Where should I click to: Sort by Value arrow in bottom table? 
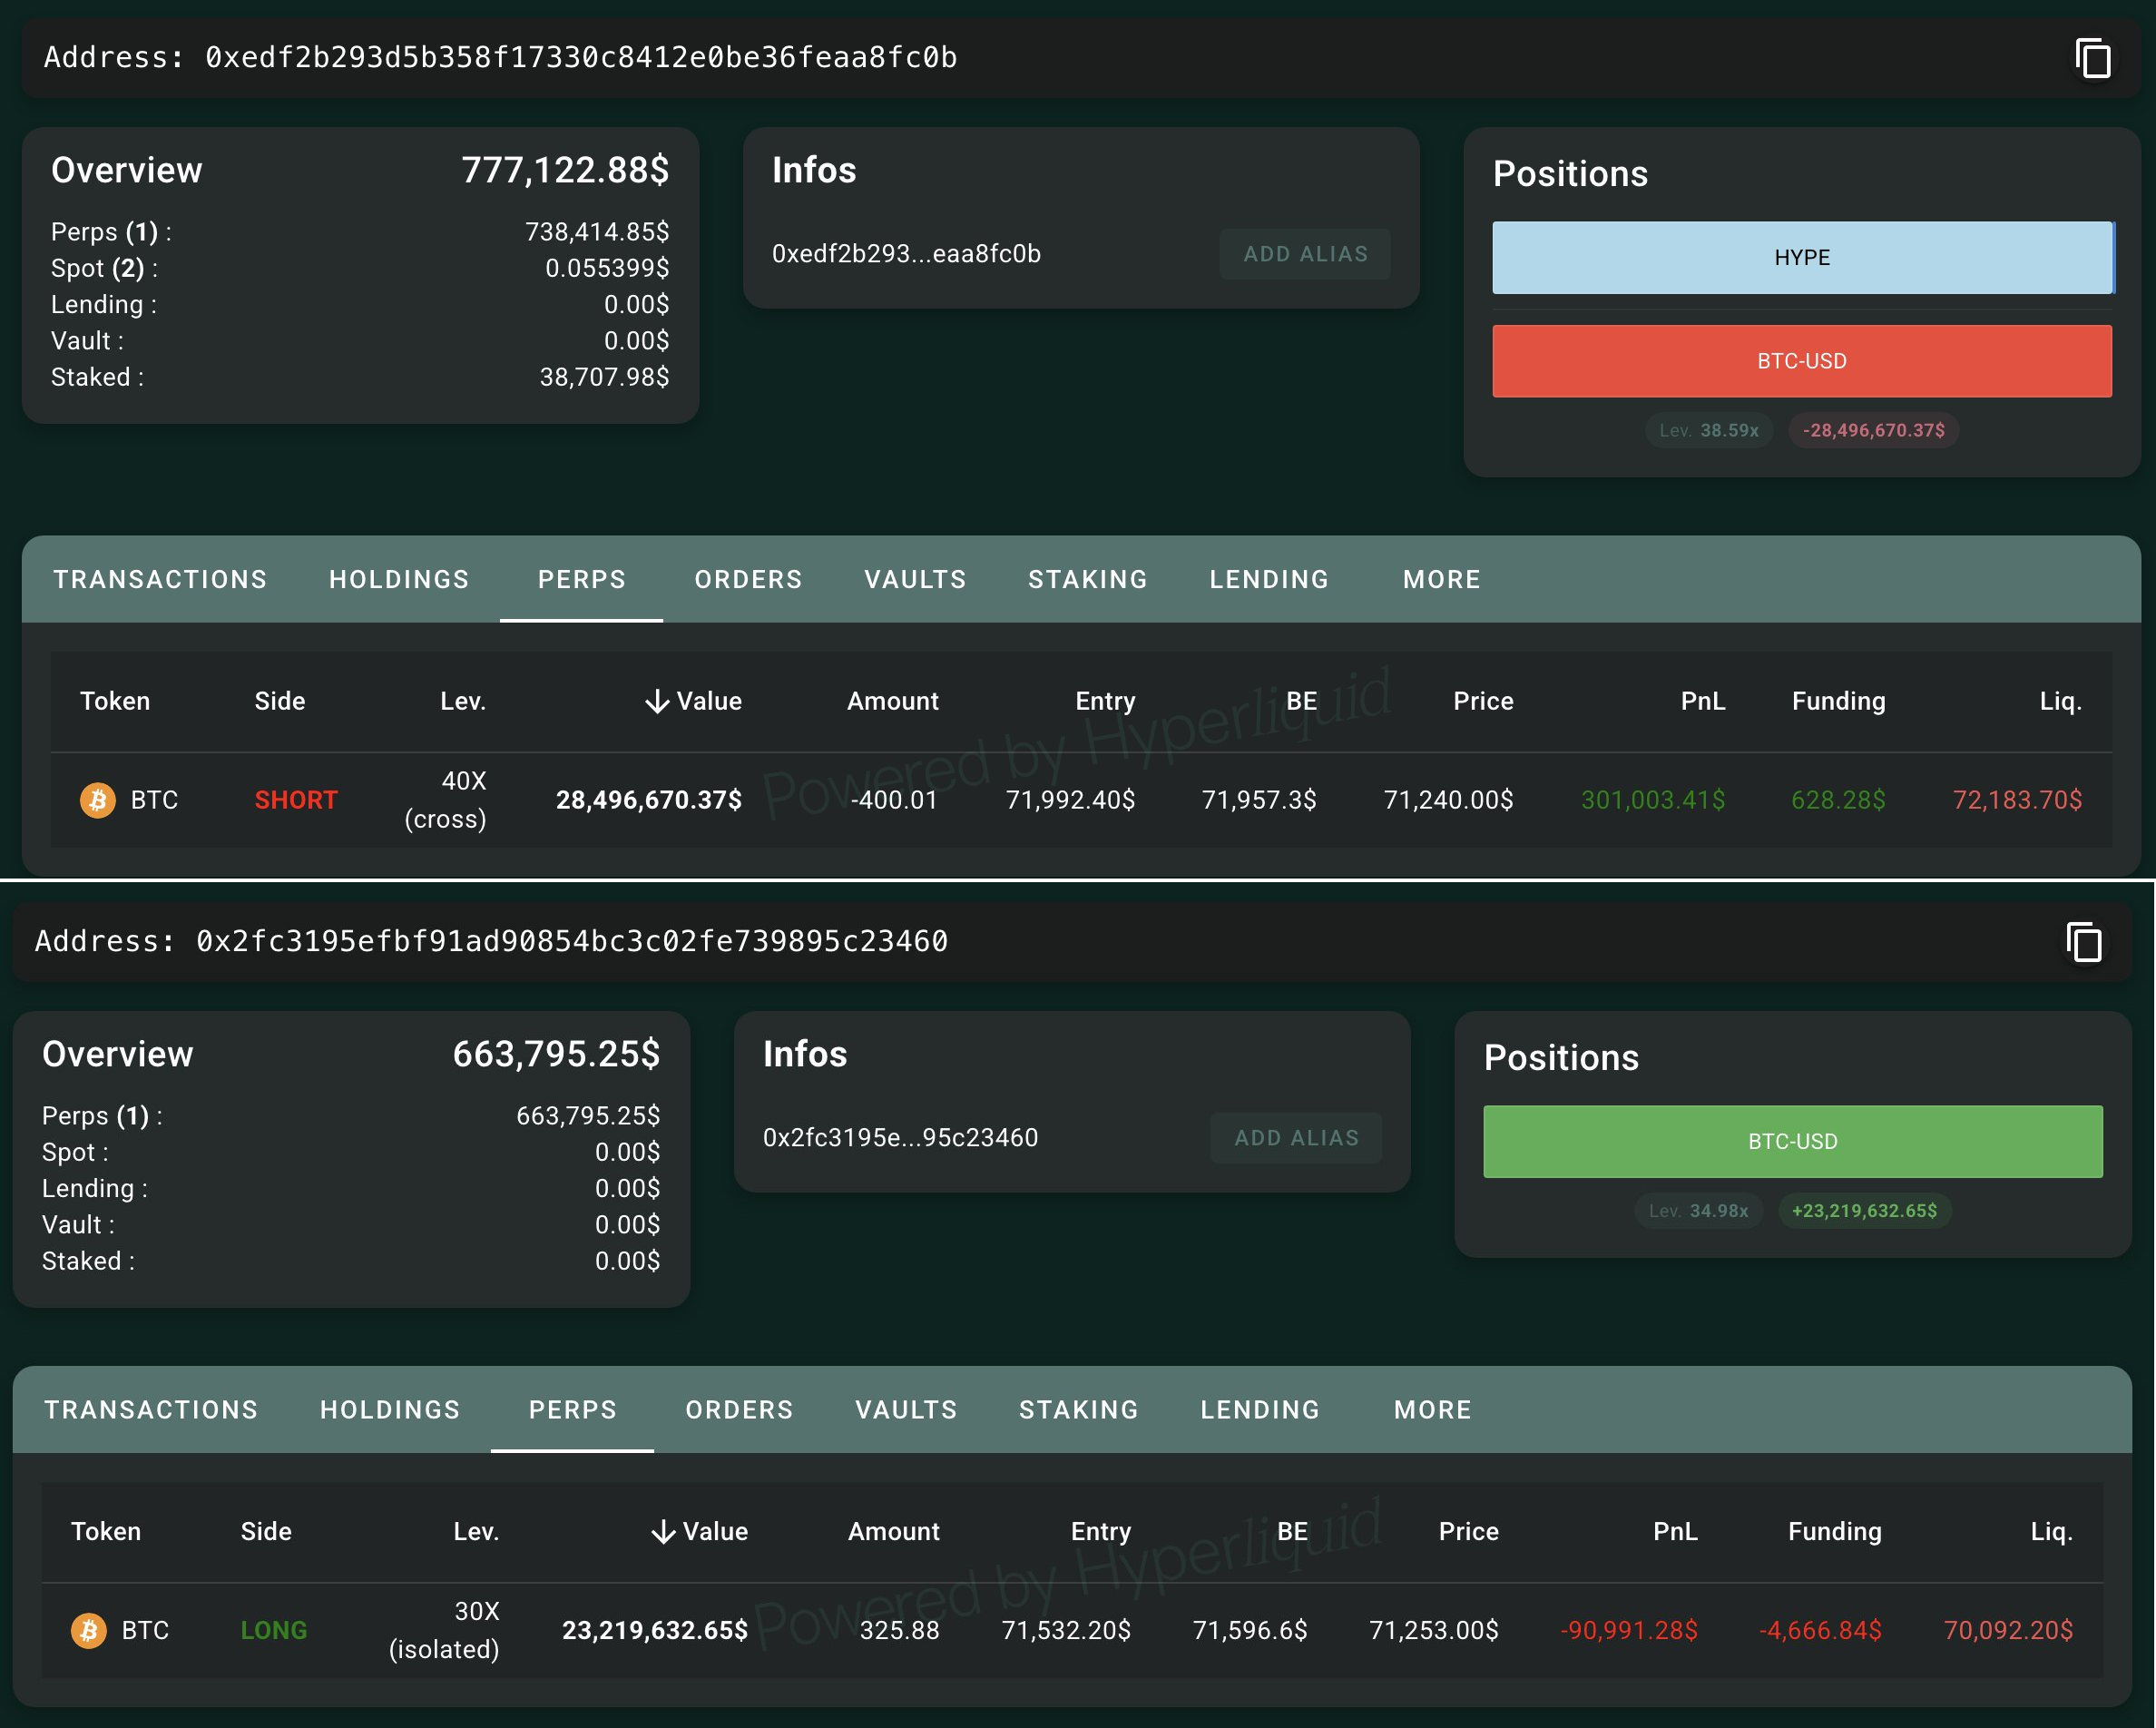tap(663, 1531)
